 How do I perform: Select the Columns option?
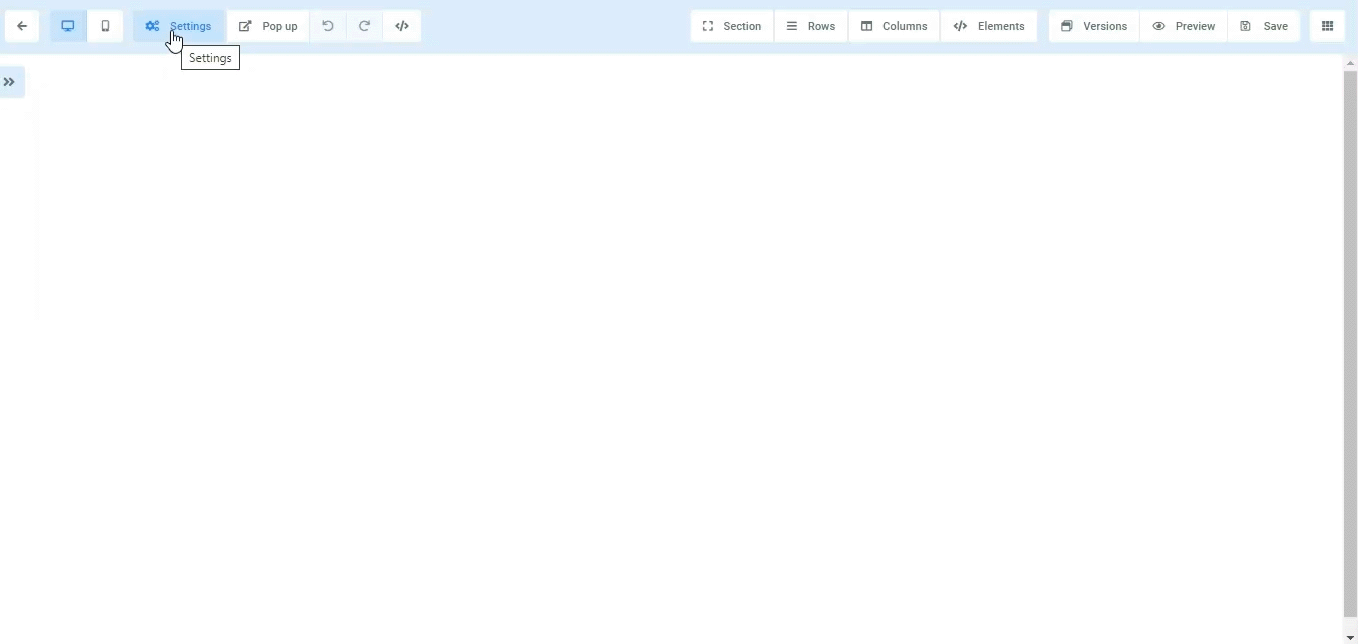tap(894, 26)
